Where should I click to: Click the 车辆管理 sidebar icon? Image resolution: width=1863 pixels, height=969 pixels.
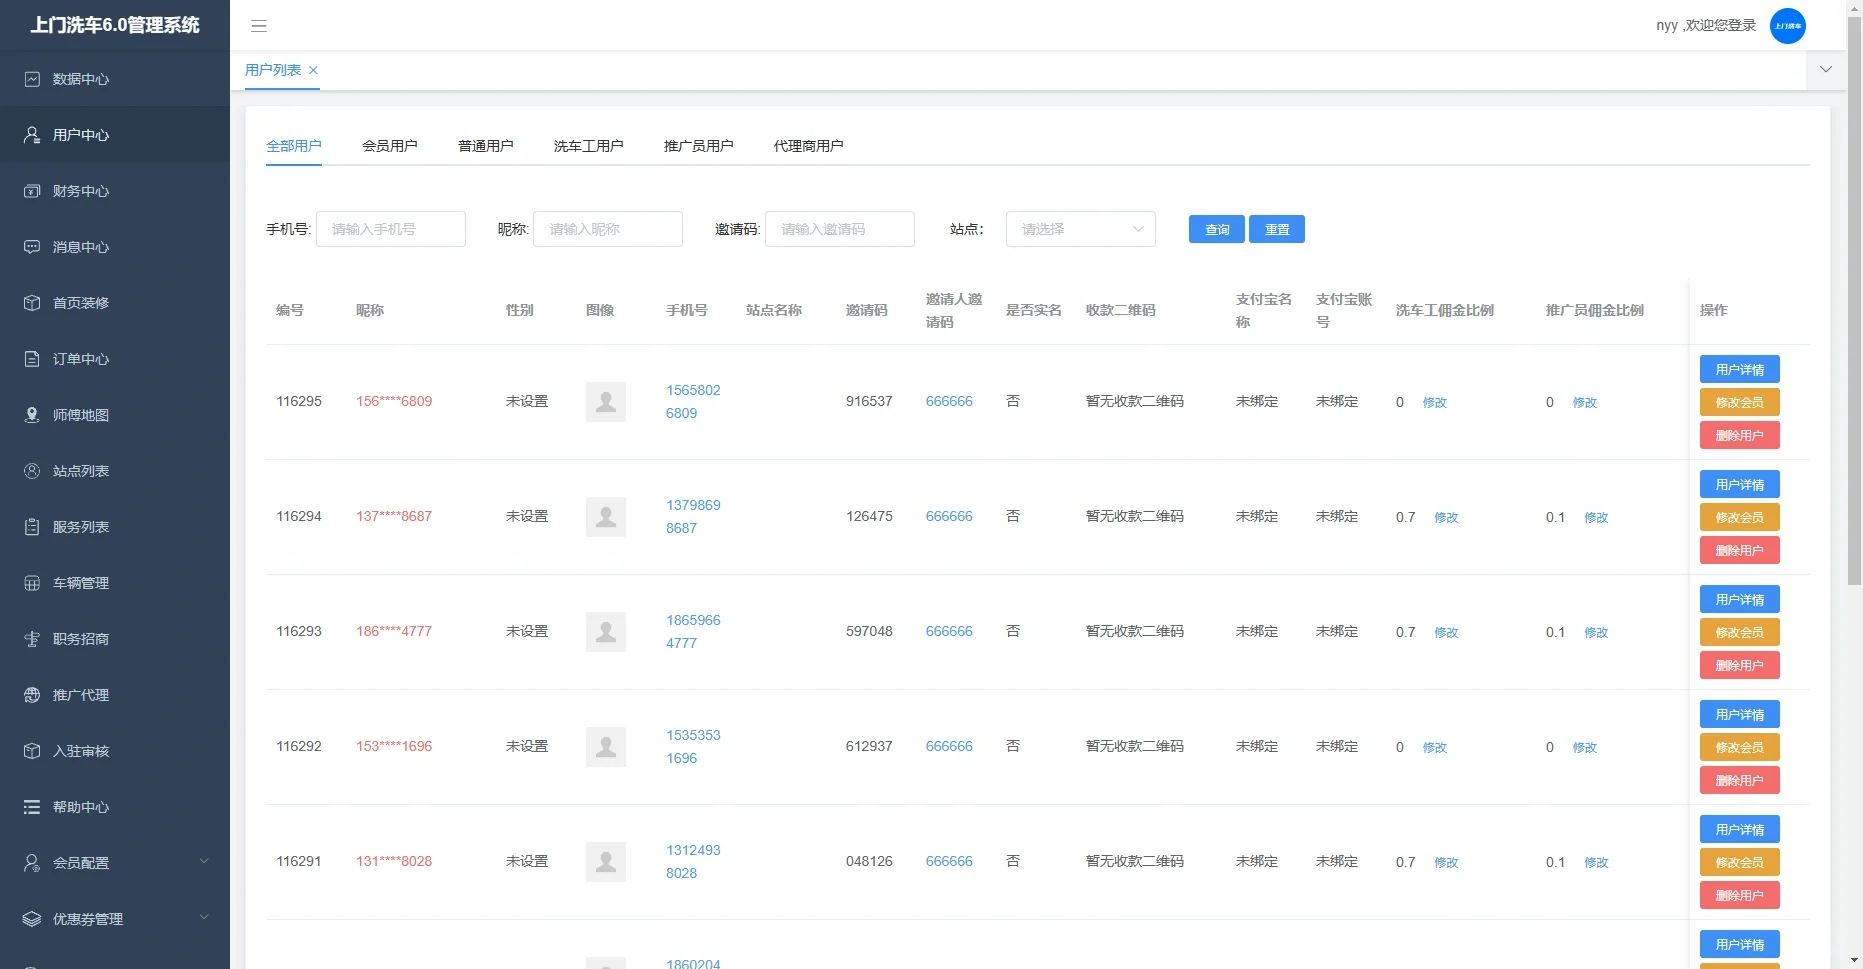[32, 583]
